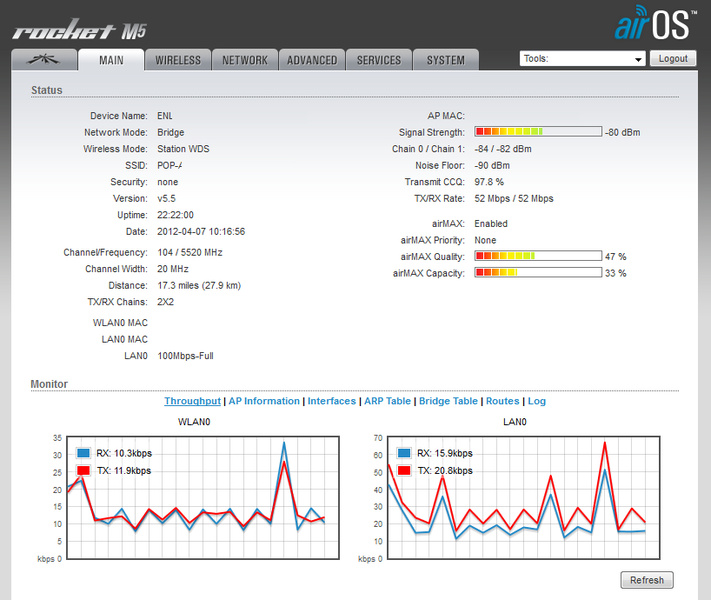Click the WLAN0 throughput graph
Image resolution: width=711 pixels, height=600 pixels.
[x=203, y=498]
